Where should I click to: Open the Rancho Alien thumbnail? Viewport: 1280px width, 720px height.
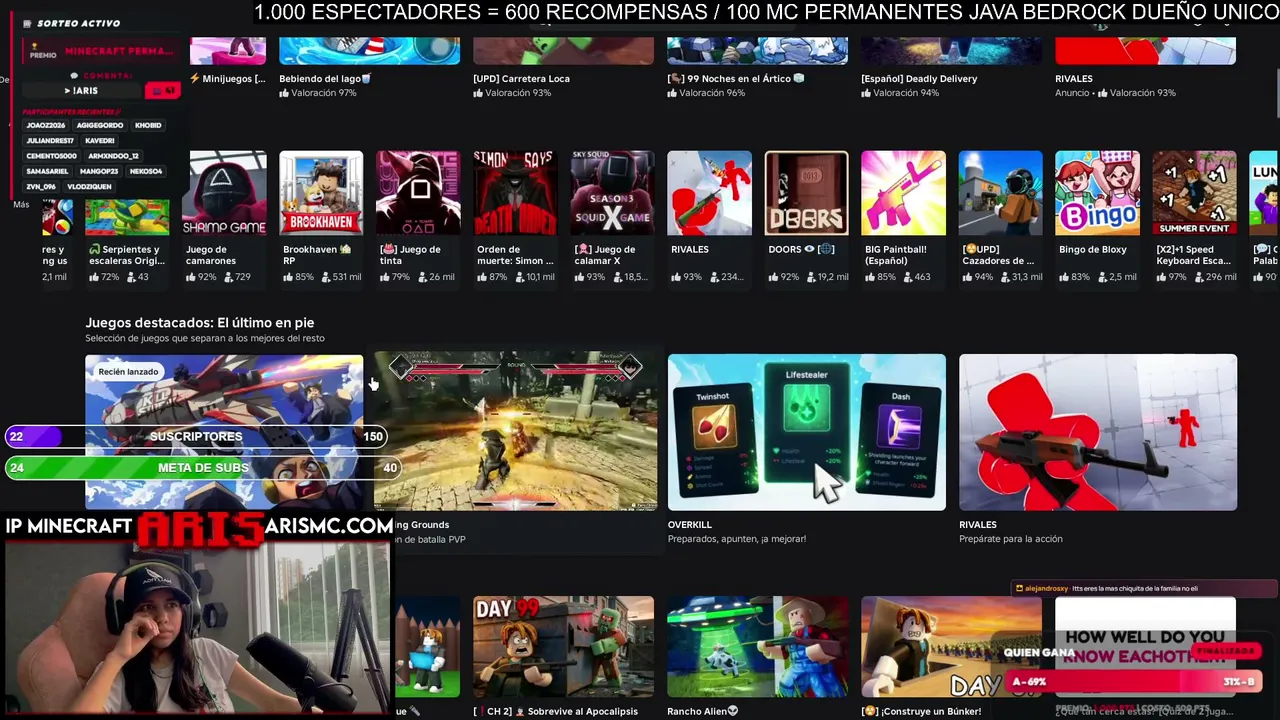point(757,647)
